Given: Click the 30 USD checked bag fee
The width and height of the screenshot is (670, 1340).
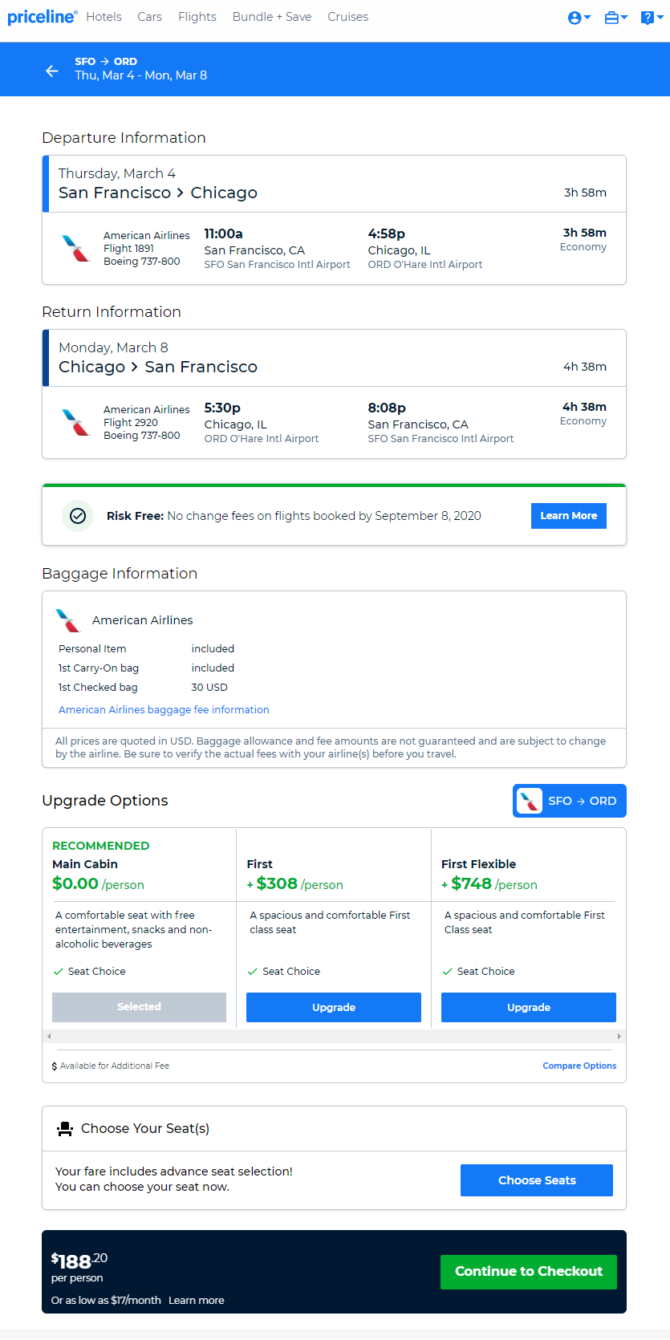Looking at the screenshot, I should click(x=209, y=687).
